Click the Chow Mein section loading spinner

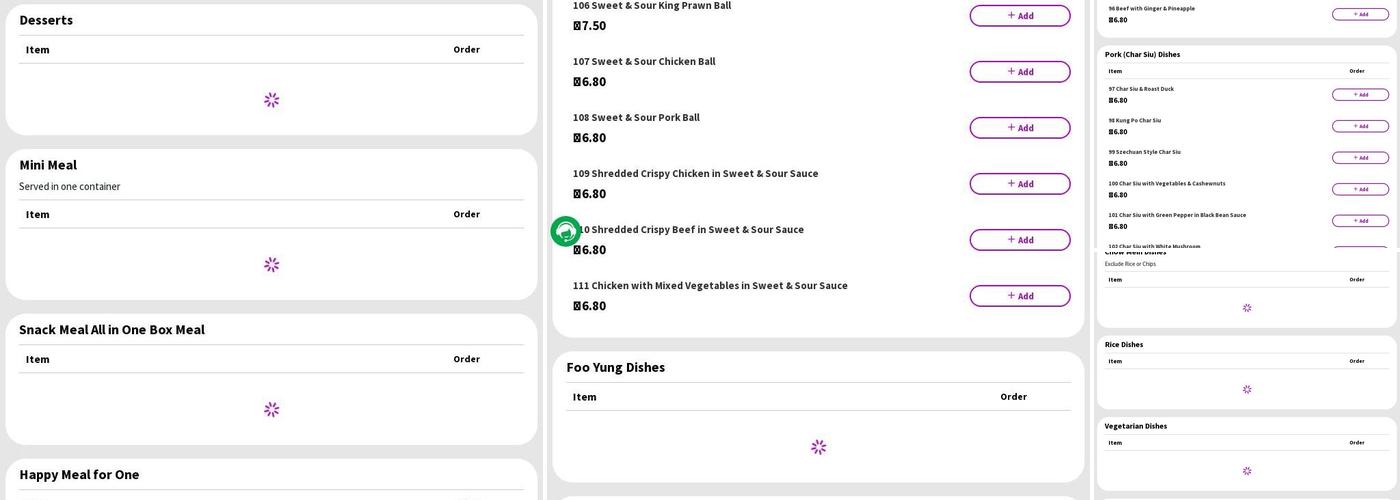1247,308
